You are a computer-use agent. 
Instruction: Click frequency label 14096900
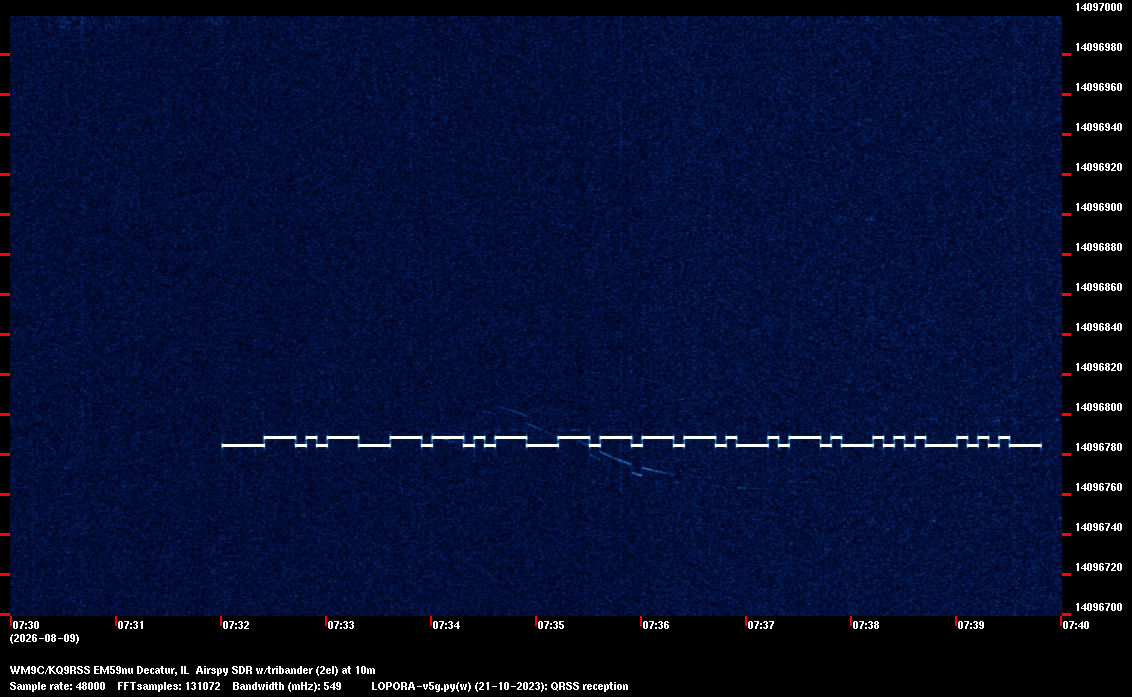click(1099, 207)
